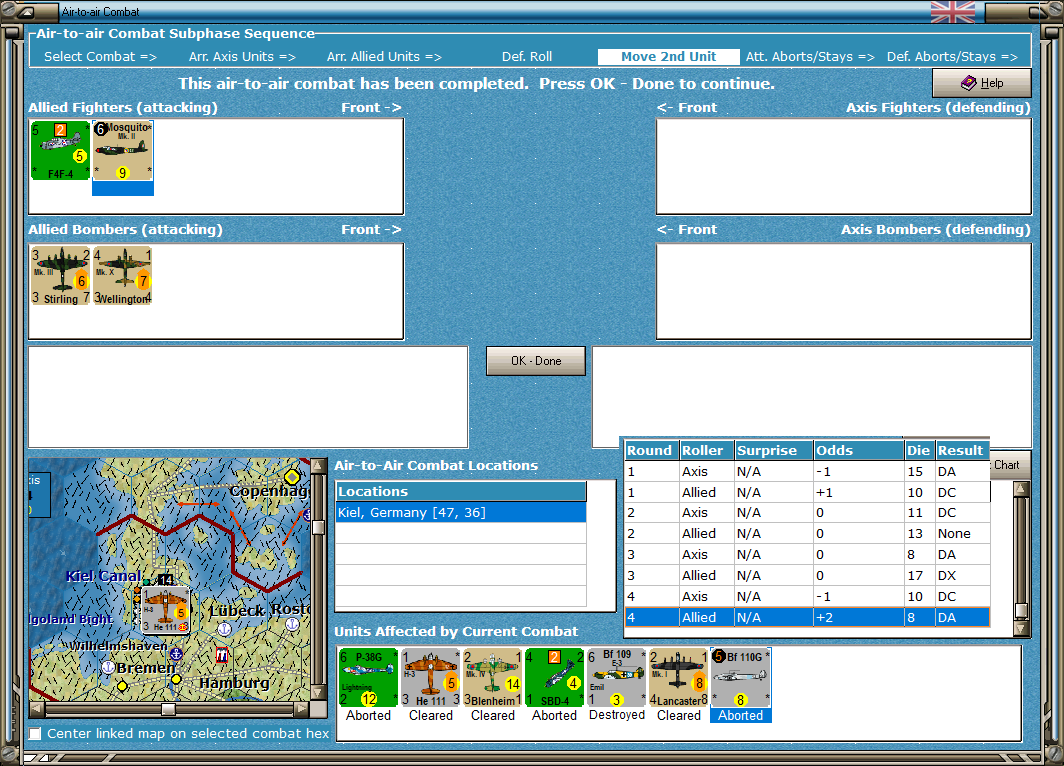Select the aborted SBD-4 counter
This screenshot has width=1064, height=766.
[554, 678]
